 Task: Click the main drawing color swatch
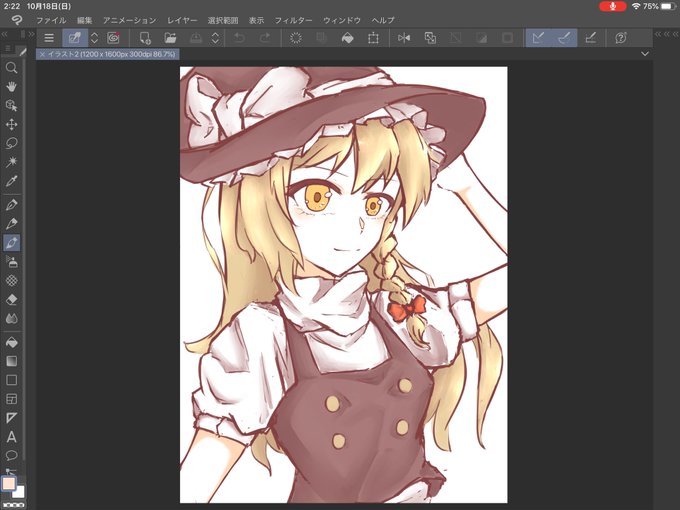(9, 483)
